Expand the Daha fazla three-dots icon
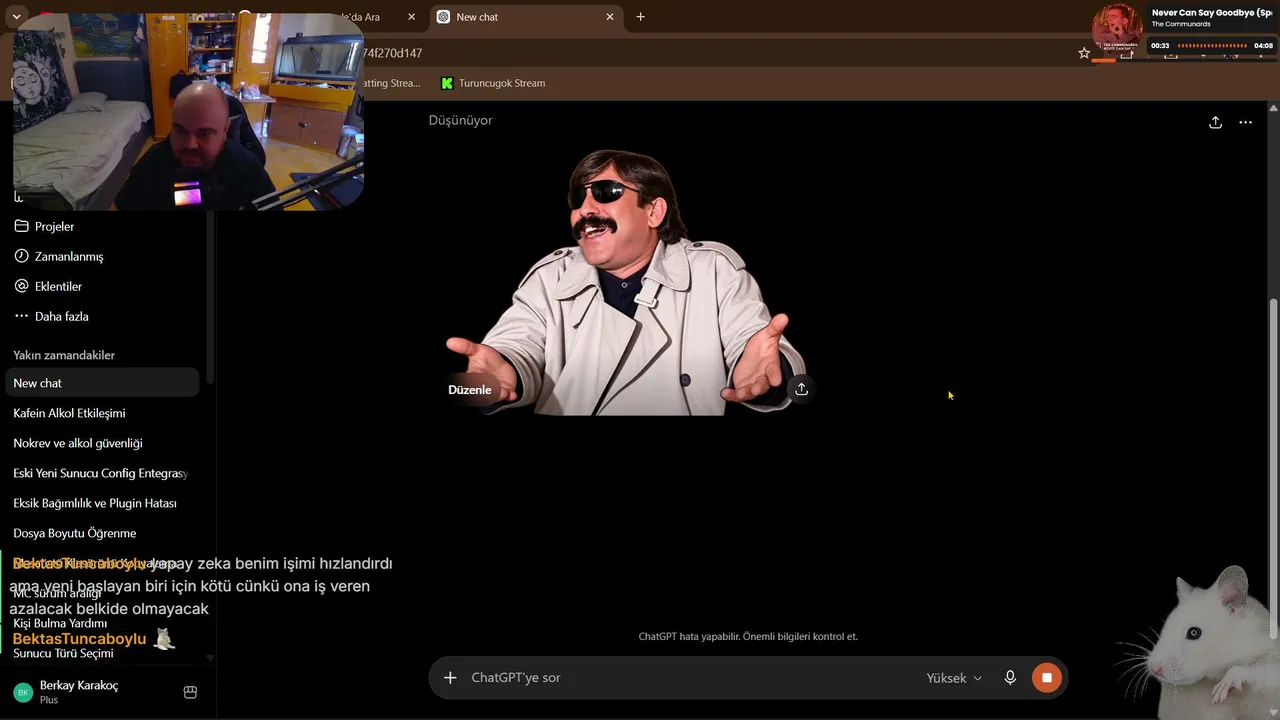The height and width of the screenshot is (720, 1280). 21,316
